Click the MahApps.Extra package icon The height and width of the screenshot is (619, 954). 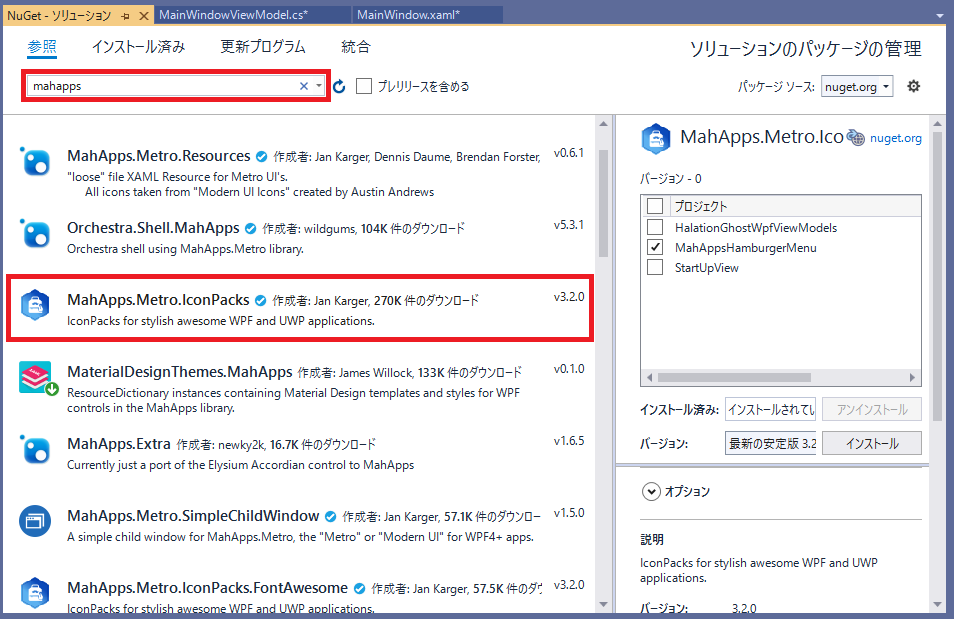[35, 450]
